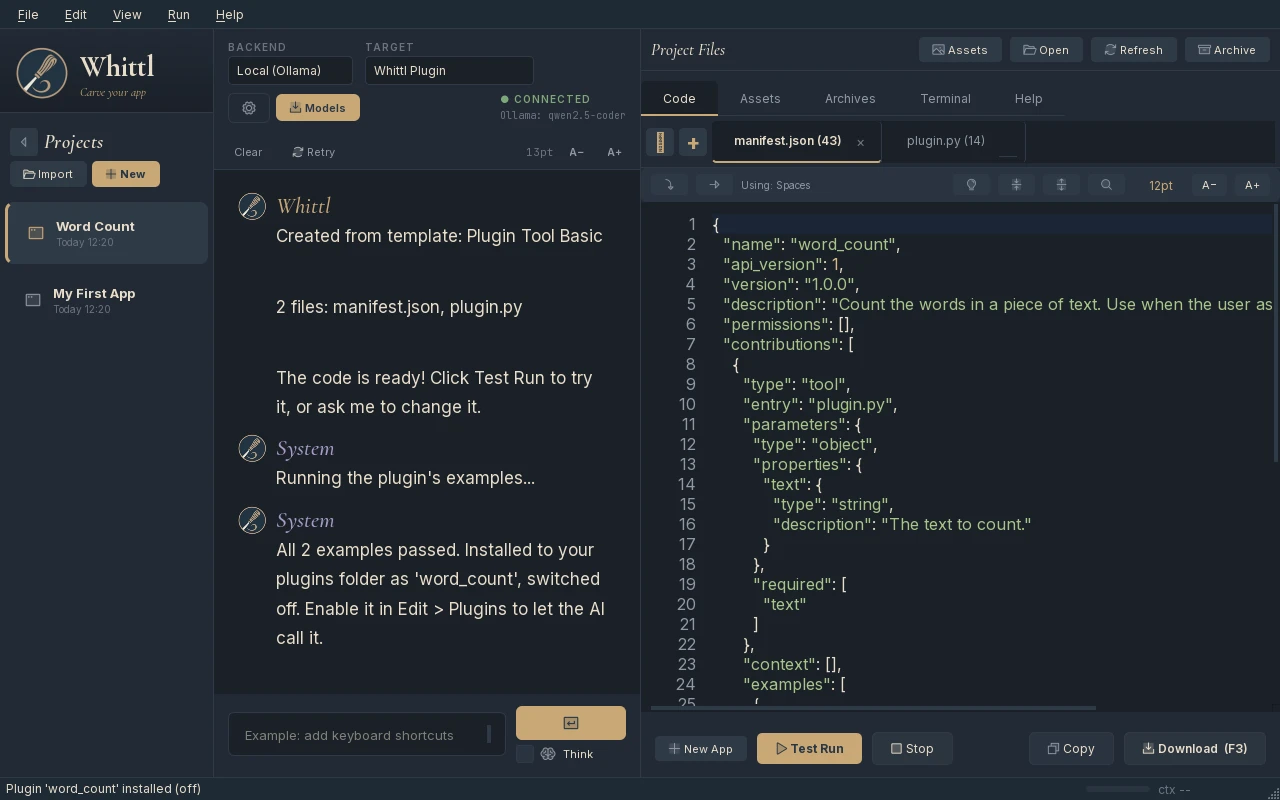Open the backend settings gear
The width and height of the screenshot is (1280, 800).
click(x=249, y=108)
